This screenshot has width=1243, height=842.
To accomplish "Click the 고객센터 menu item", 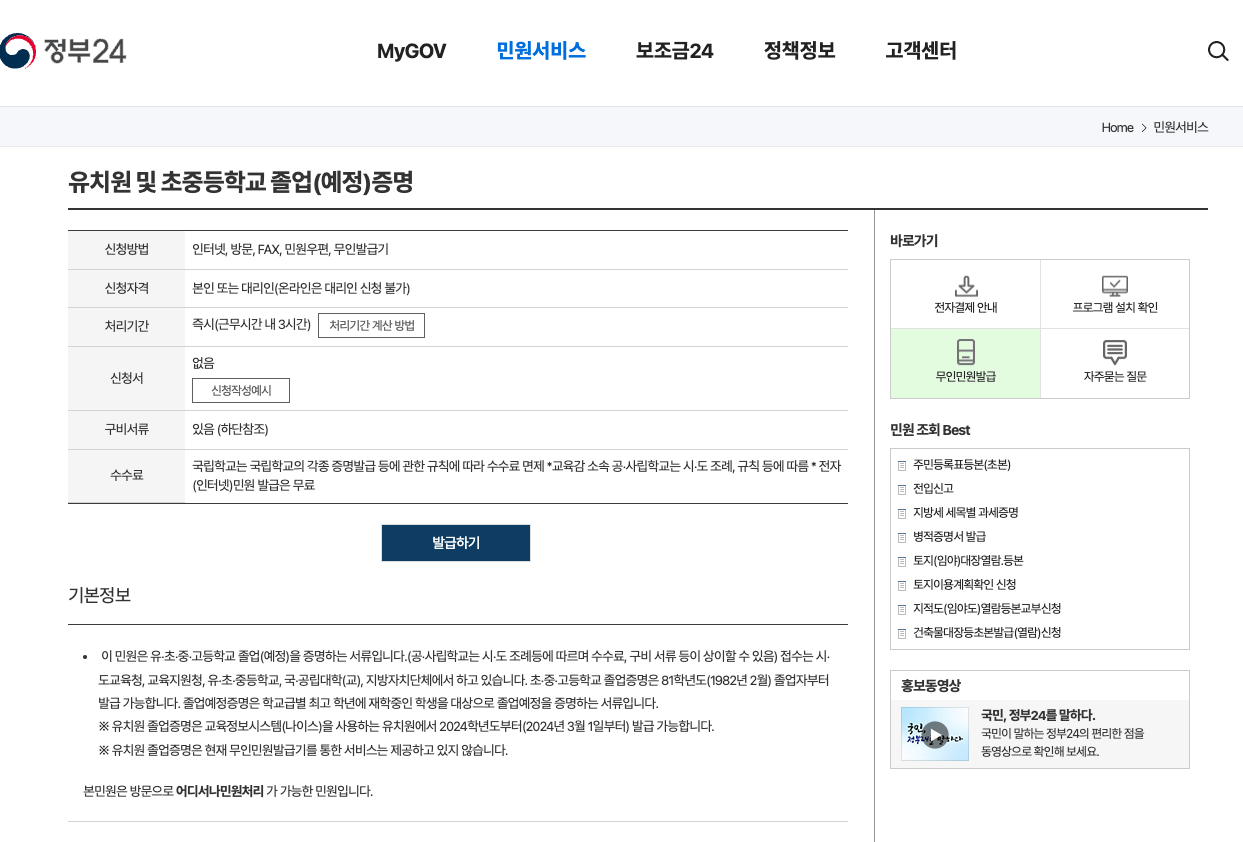I will pyautogui.click(x=919, y=50).
